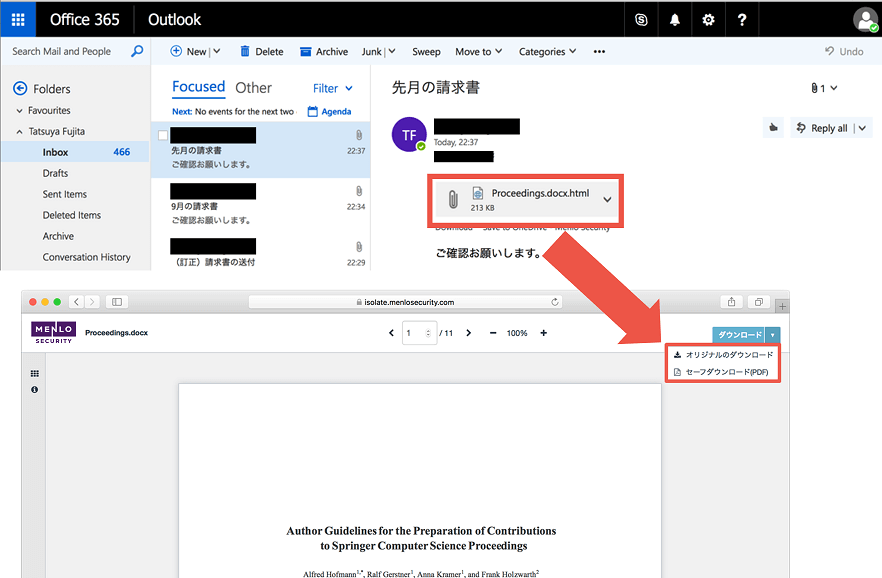Screen dimensions: 882x578
Task: Click the TF sender avatar
Action: 409,134
